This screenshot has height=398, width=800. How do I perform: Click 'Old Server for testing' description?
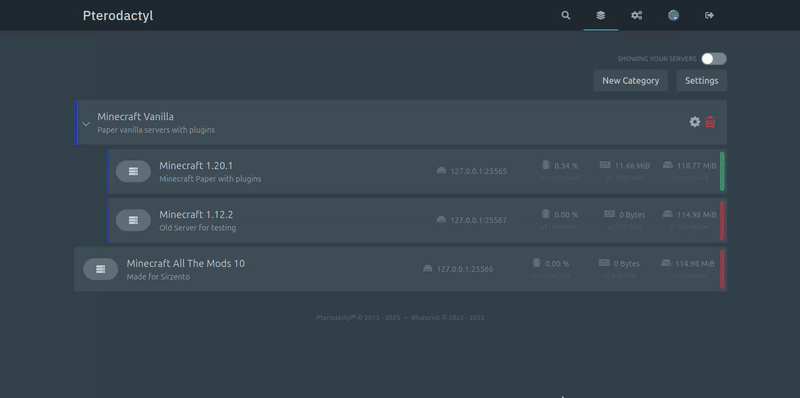197,228
